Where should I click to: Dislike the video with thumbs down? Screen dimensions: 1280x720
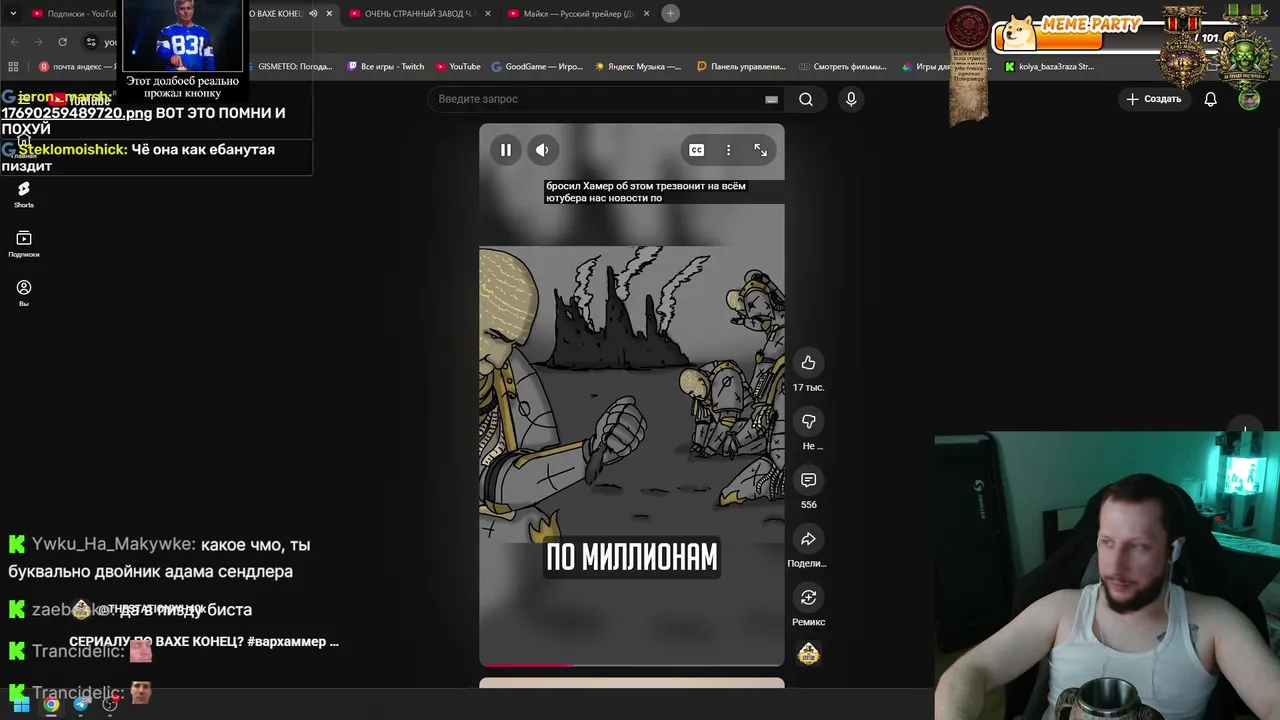pos(808,422)
